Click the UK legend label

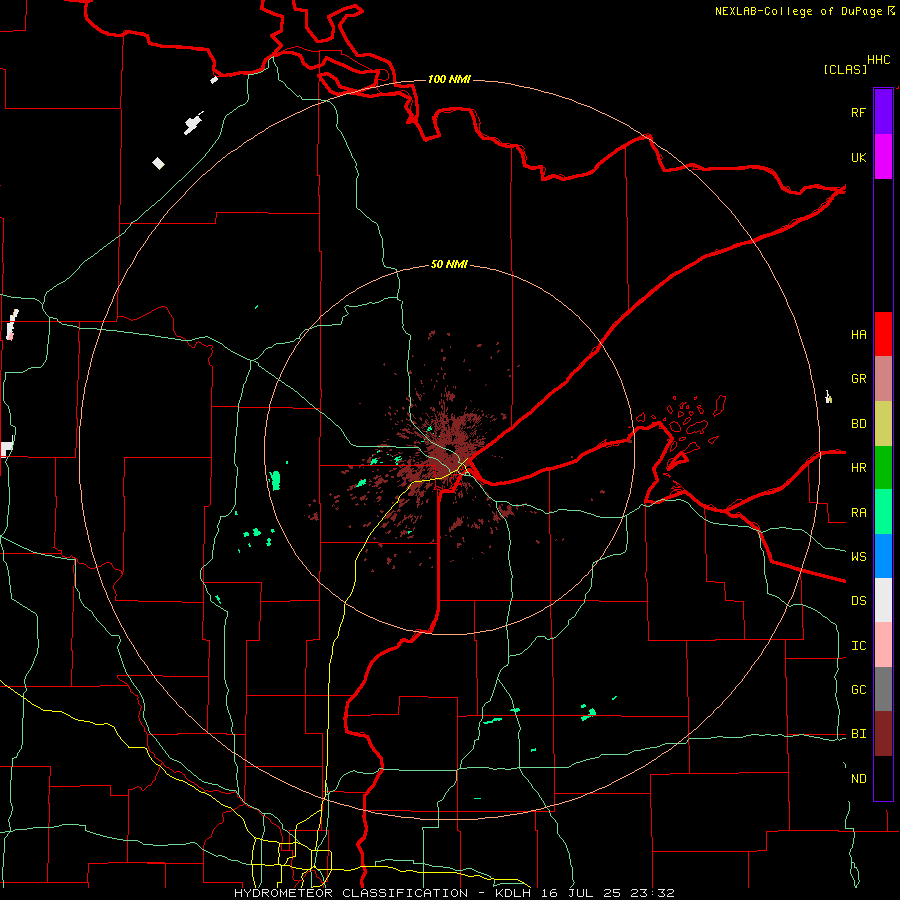[x=858, y=157]
